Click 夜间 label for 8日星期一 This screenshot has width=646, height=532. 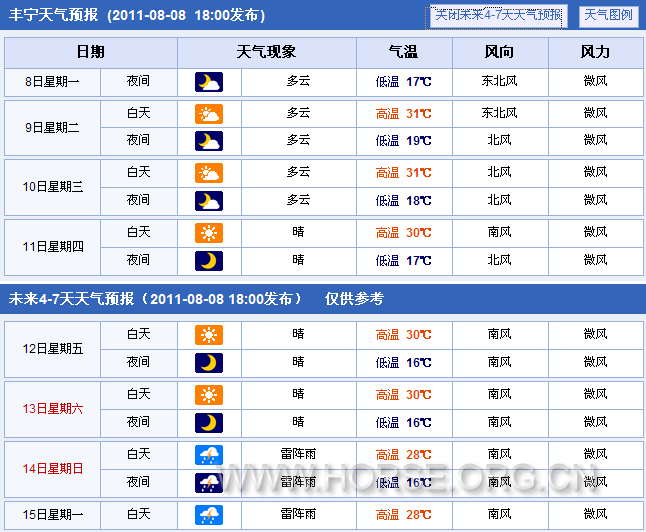(138, 81)
